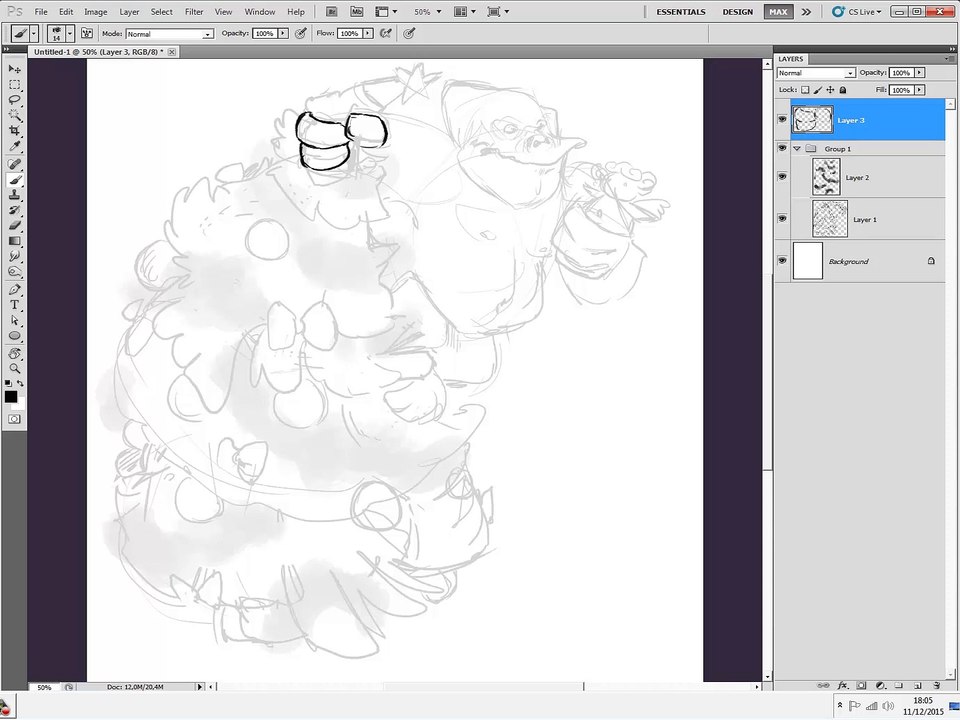This screenshot has width=960, height=720.
Task: Toggle lock position
Action: tap(830, 90)
